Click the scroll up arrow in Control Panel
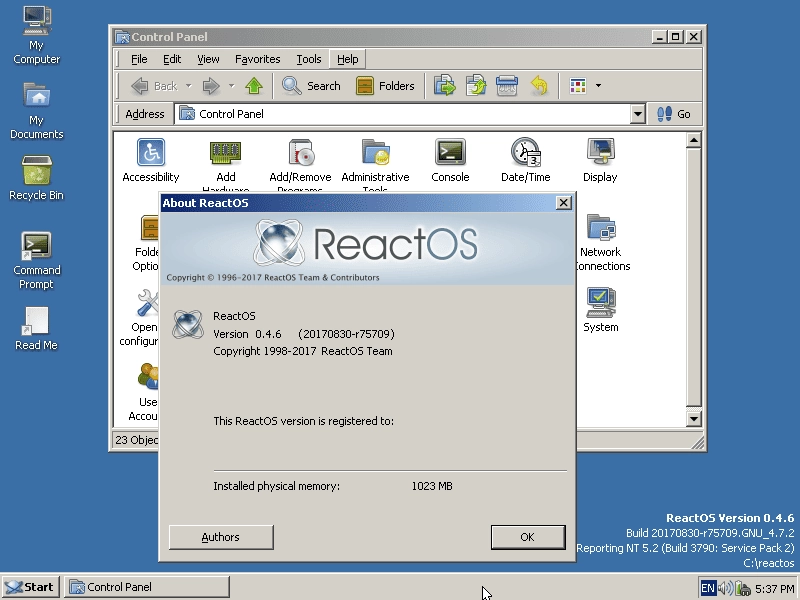The width and height of the screenshot is (800, 600). 693,140
